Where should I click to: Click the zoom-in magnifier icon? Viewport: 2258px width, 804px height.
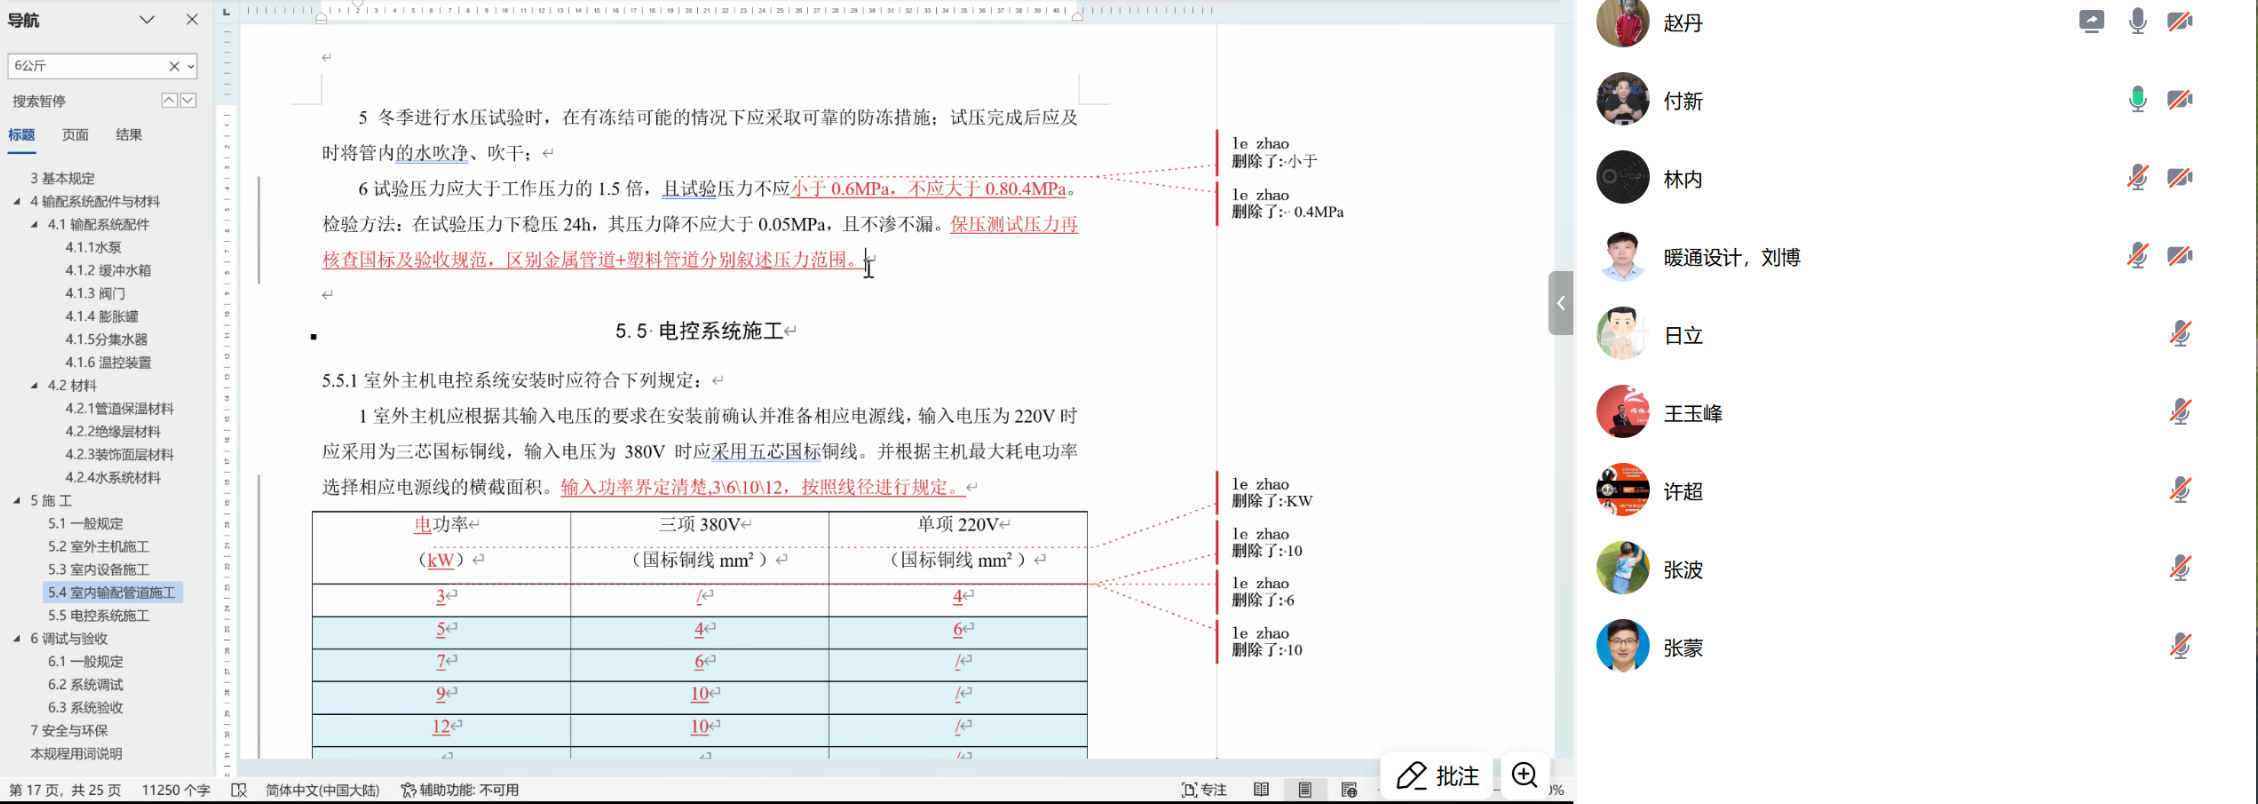[1524, 775]
